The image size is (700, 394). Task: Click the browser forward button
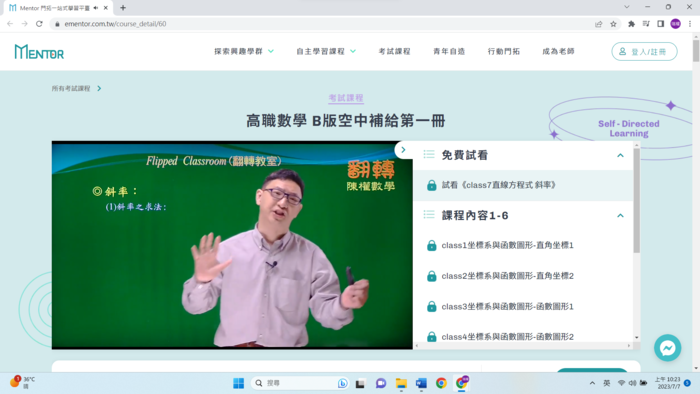(x=25, y=24)
